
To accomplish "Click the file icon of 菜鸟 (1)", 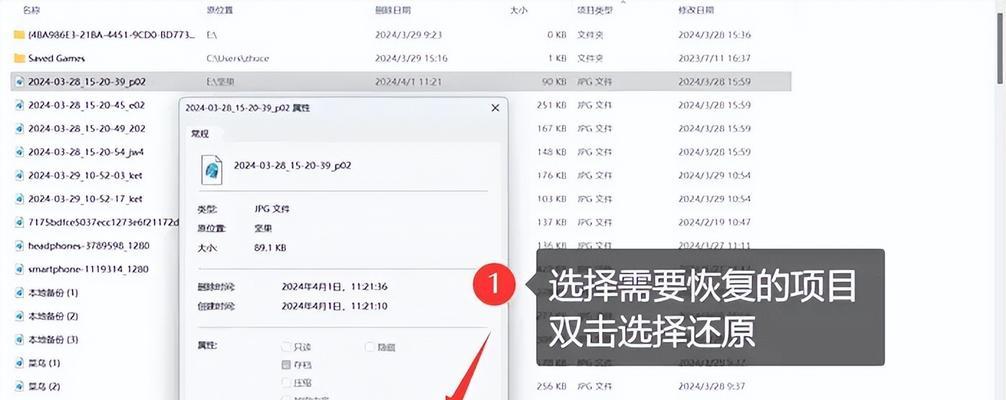I will tap(20, 363).
